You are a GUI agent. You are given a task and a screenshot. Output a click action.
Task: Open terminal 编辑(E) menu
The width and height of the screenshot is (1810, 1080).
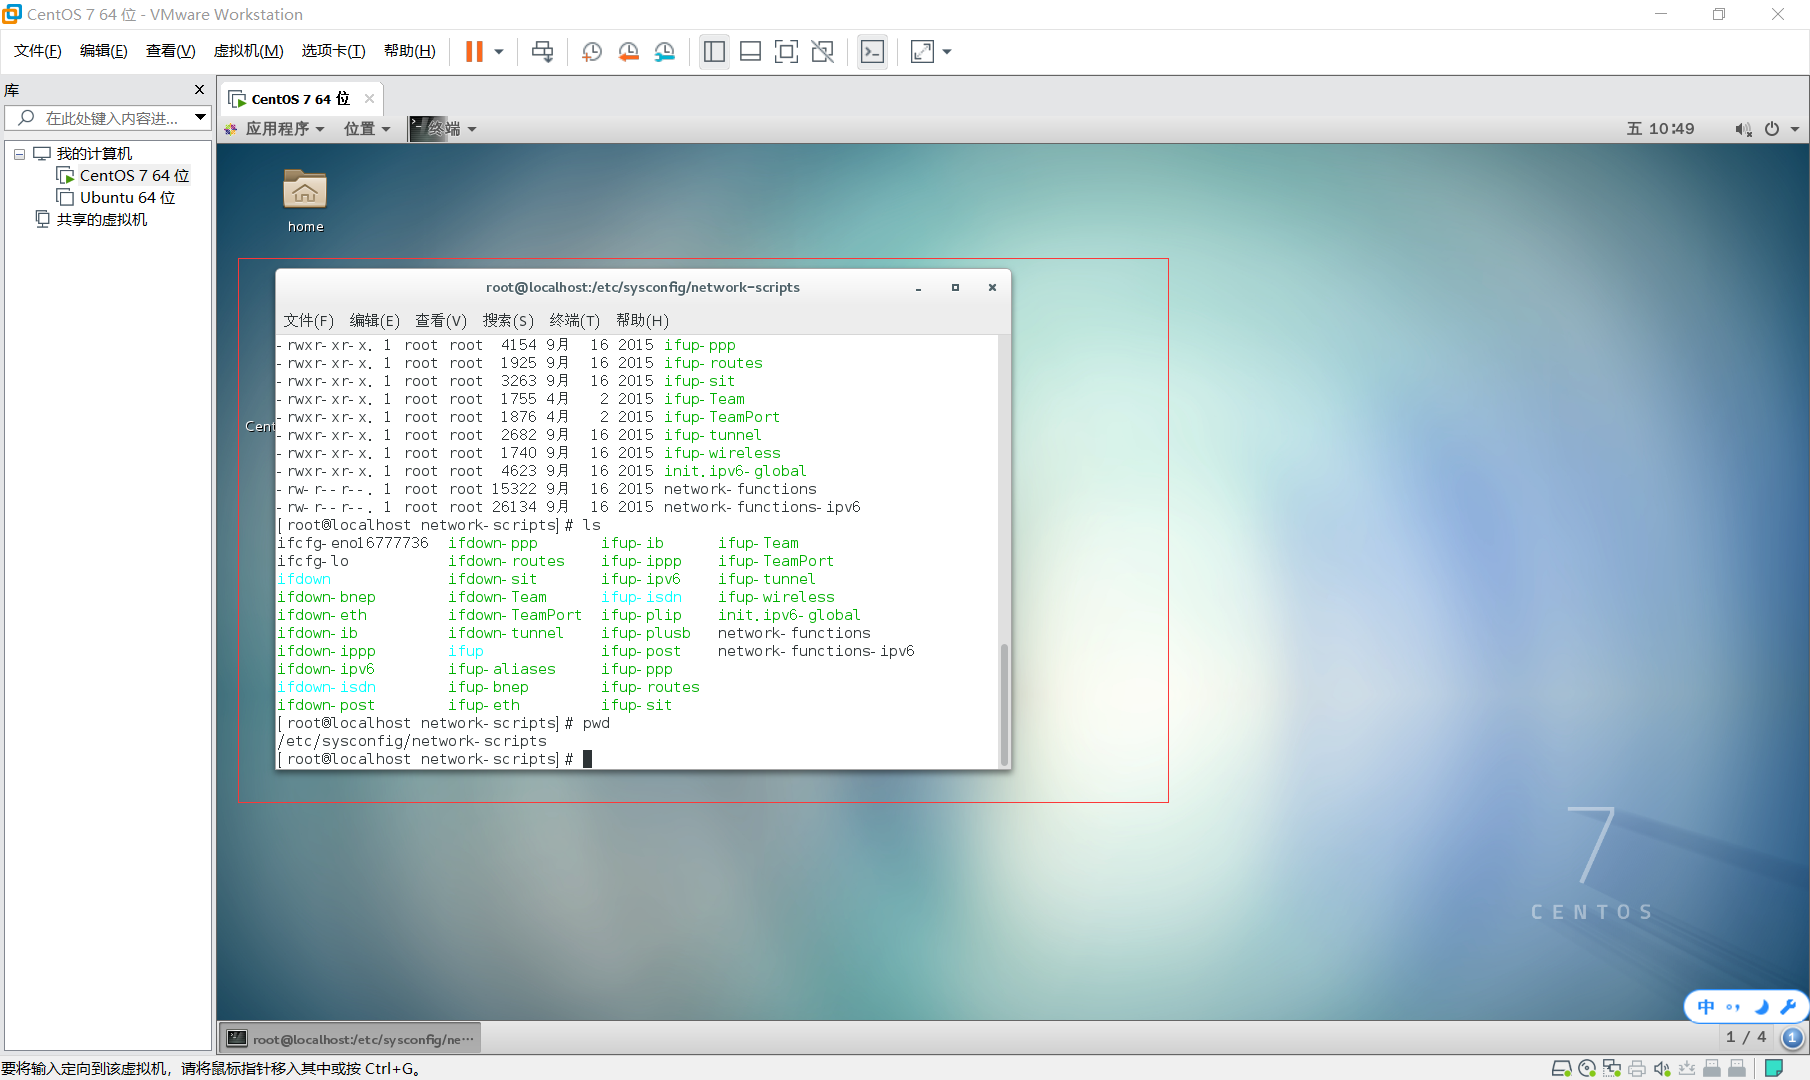[x=375, y=321]
